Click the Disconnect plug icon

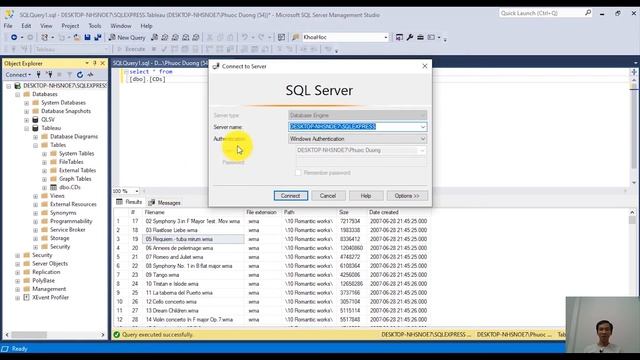point(49,75)
